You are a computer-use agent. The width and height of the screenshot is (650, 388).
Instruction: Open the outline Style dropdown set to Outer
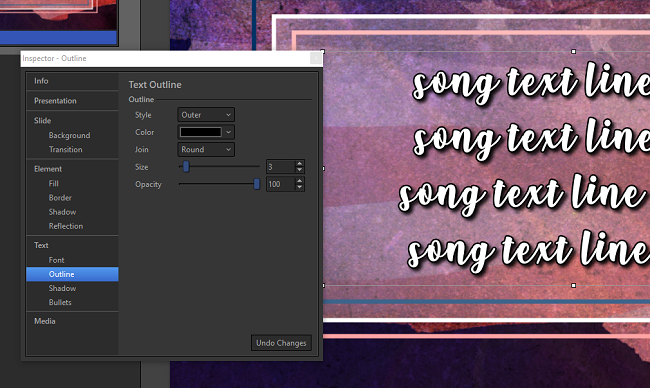coord(206,115)
